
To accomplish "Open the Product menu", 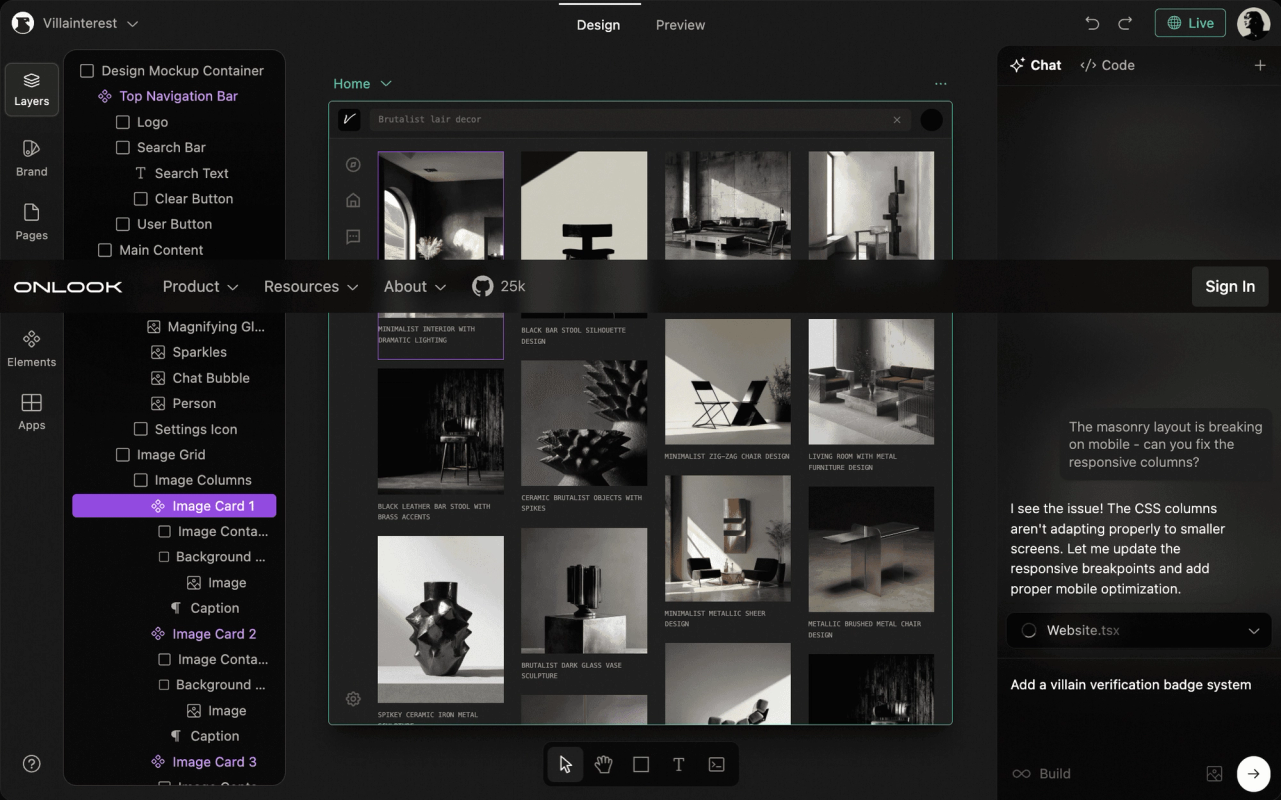I will (x=200, y=286).
